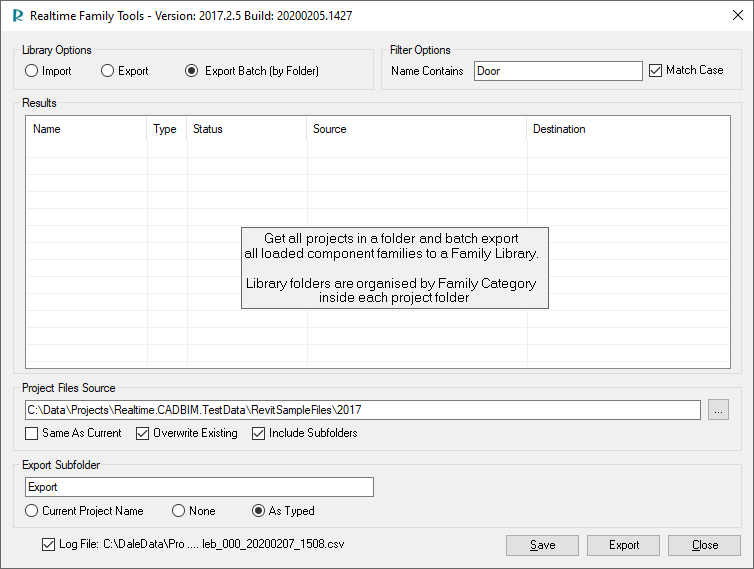
Task: Click the Project Files Source path field
Action: click(x=363, y=410)
